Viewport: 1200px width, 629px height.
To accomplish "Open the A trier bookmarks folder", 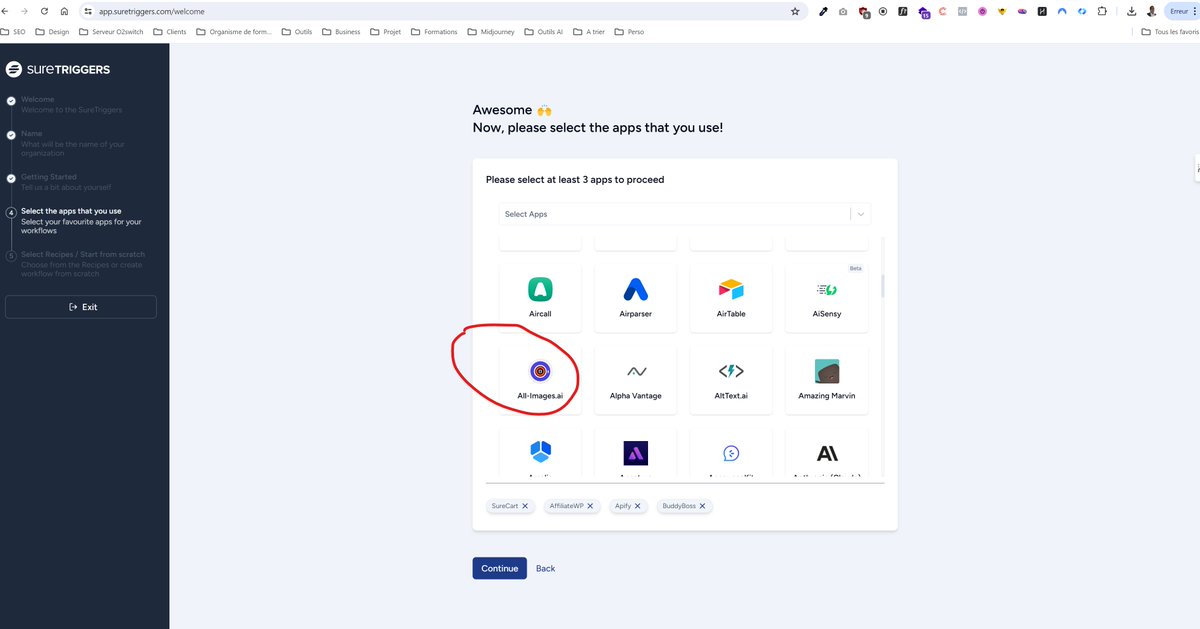I will point(589,32).
